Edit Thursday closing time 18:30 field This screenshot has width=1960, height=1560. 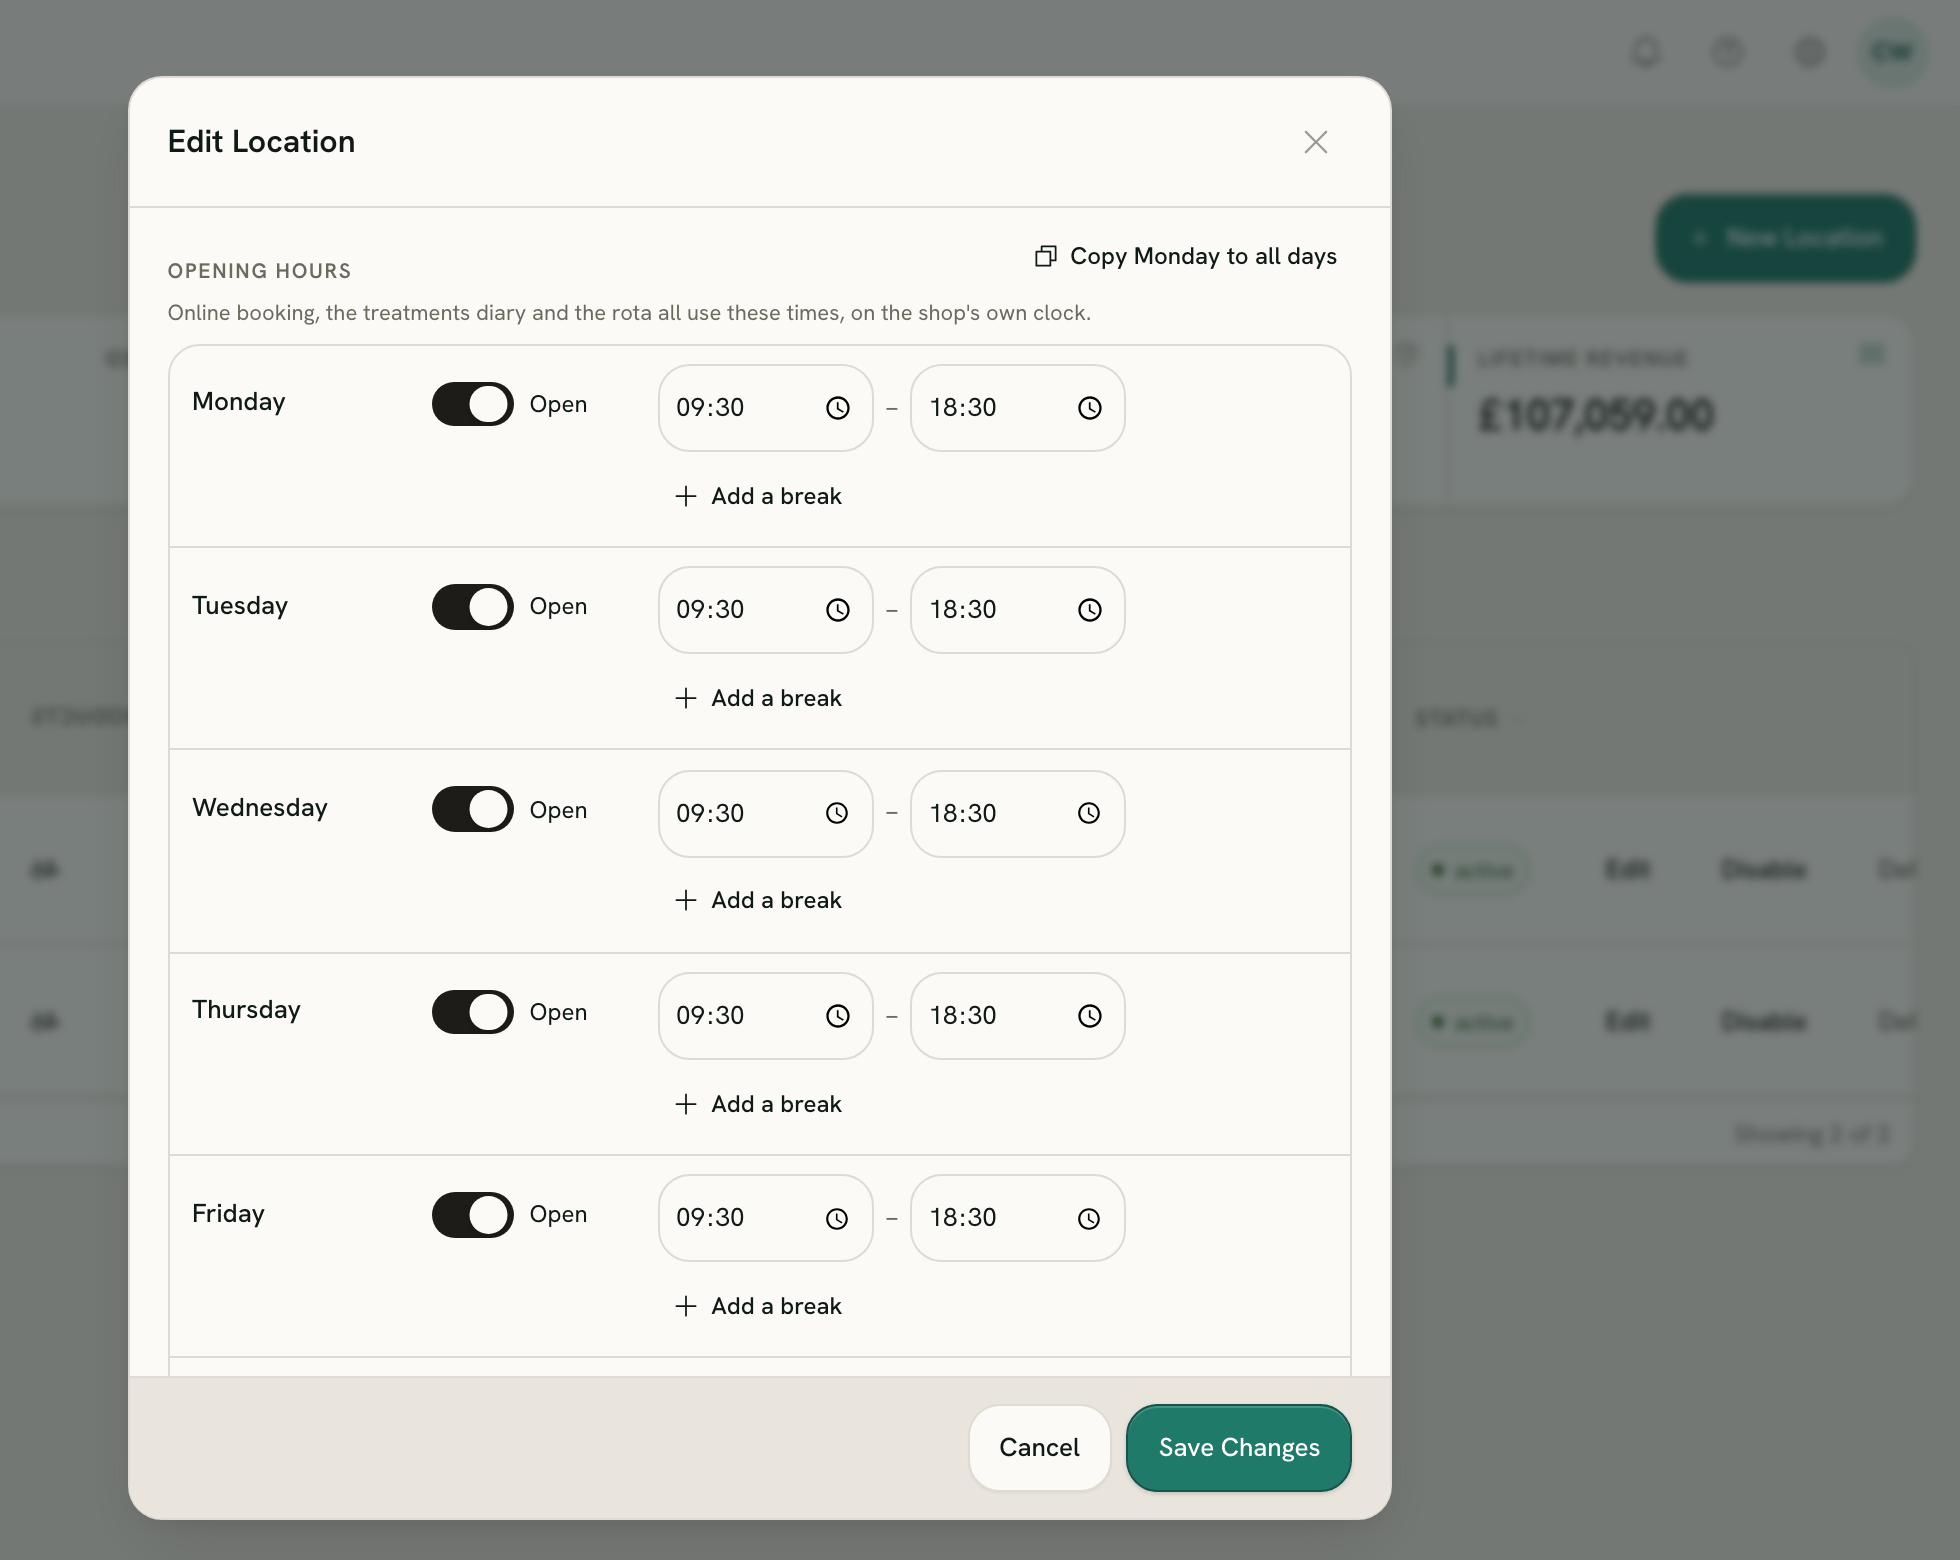click(x=1018, y=1016)
